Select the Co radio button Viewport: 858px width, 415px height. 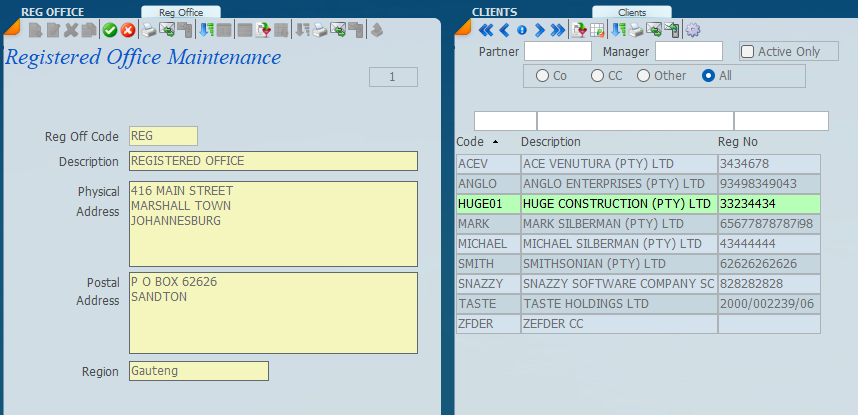pyautogui.click(x=543, y=75)
